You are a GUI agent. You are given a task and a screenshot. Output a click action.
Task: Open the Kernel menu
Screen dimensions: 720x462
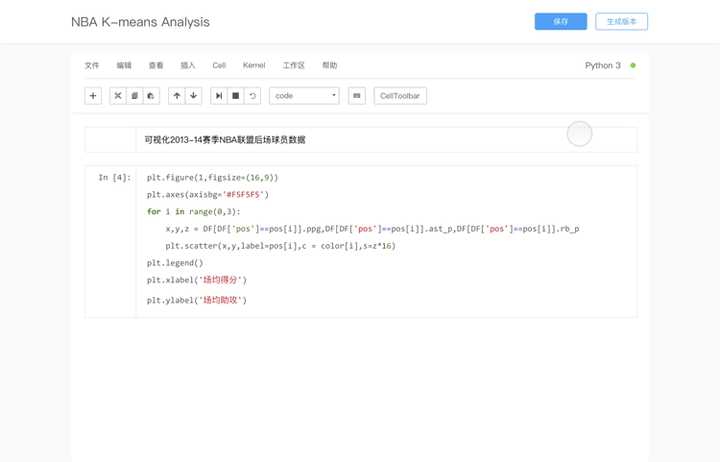254,65
